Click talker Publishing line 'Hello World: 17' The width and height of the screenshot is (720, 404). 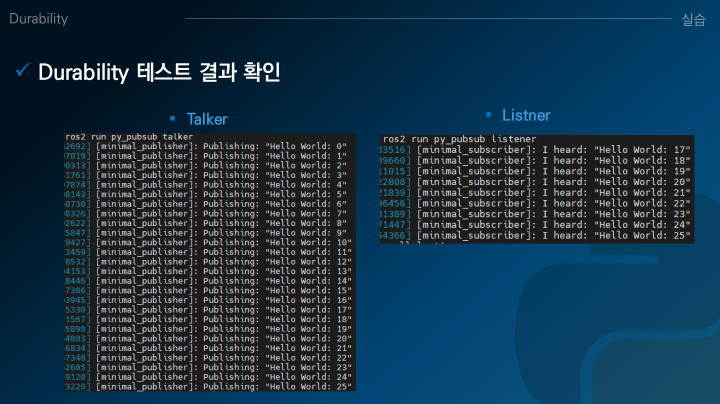[x=208, y=310]
